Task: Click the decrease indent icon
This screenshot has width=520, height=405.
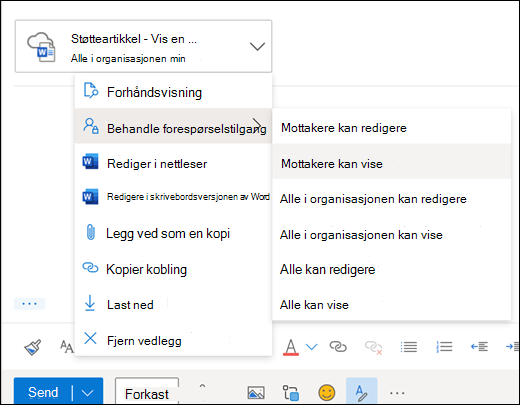Action: click(x=479, y=347)
